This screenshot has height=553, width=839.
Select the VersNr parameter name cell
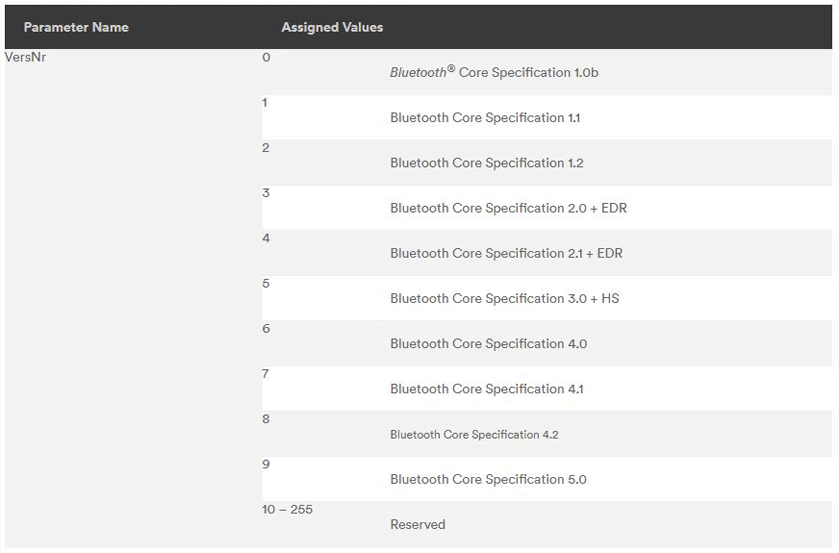[x=26, y=57]
